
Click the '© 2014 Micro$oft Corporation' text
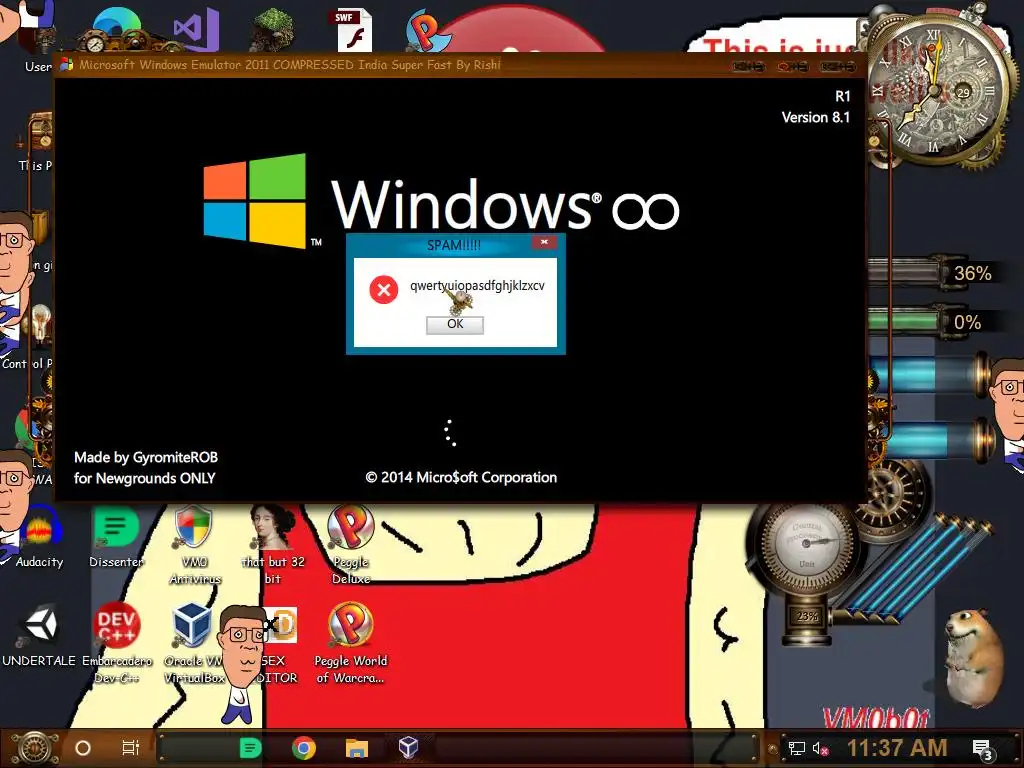(x=461, y=477)
